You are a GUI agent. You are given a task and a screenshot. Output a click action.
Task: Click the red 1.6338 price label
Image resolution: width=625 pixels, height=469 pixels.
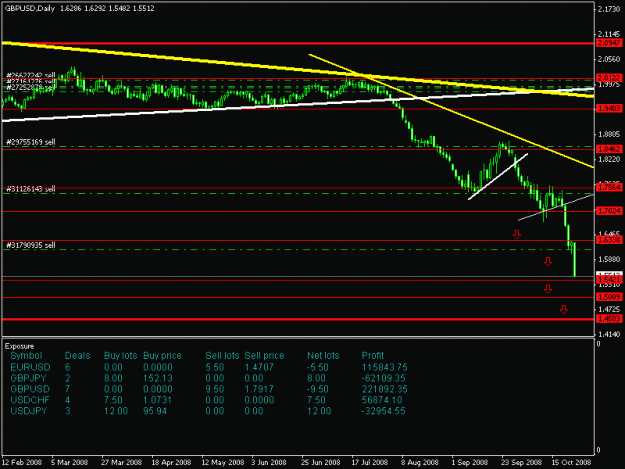[609, 239]
